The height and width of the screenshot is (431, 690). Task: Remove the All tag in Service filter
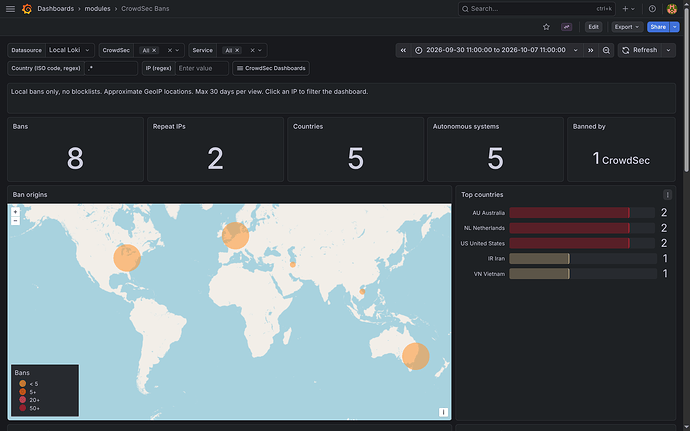(237, 51)
